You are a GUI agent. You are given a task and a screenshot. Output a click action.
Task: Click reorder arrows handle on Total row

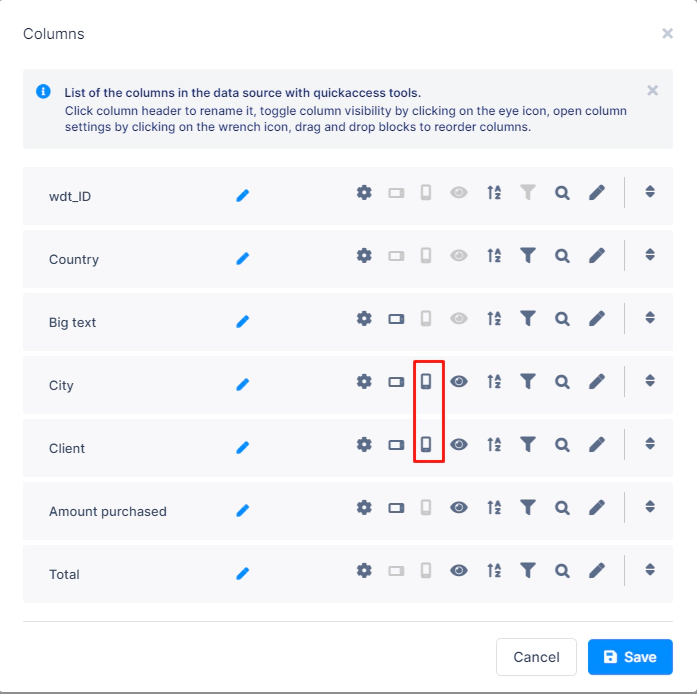point(650,570)
